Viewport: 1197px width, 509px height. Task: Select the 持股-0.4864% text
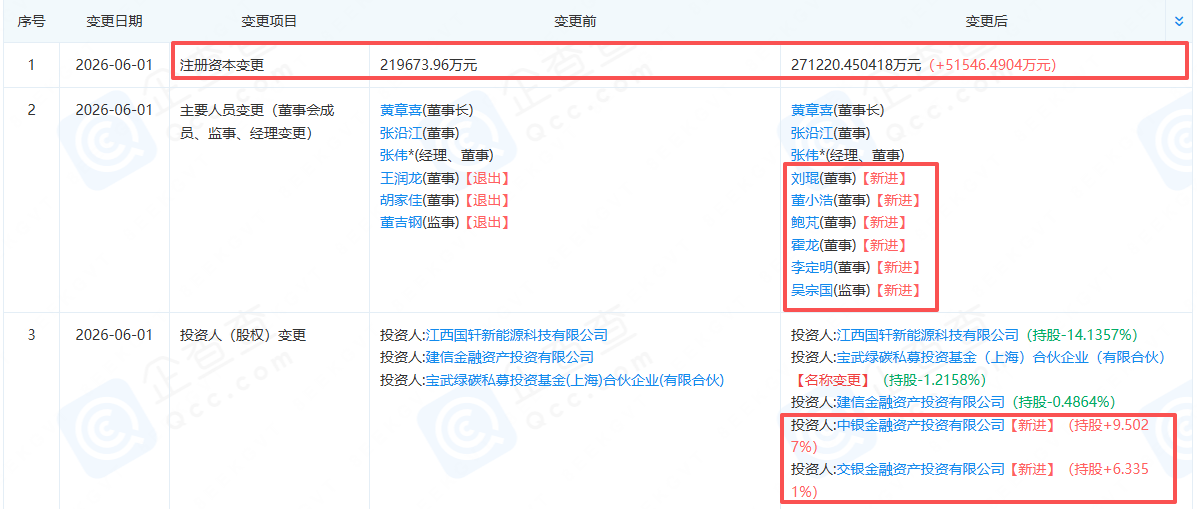click(x=1065, y=401)
